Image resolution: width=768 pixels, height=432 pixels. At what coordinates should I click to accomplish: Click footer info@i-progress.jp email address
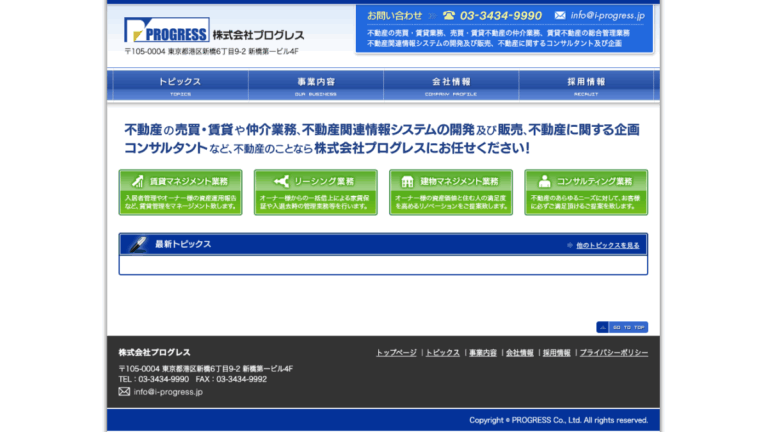[x=168, y=392]
